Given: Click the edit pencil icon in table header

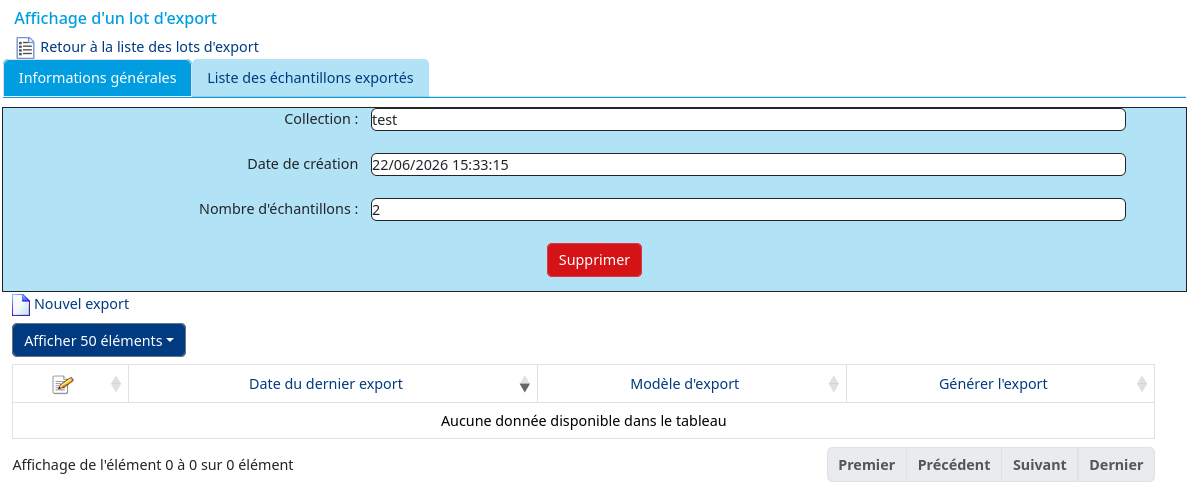Looking at the screenshot, I should (63, 384).
